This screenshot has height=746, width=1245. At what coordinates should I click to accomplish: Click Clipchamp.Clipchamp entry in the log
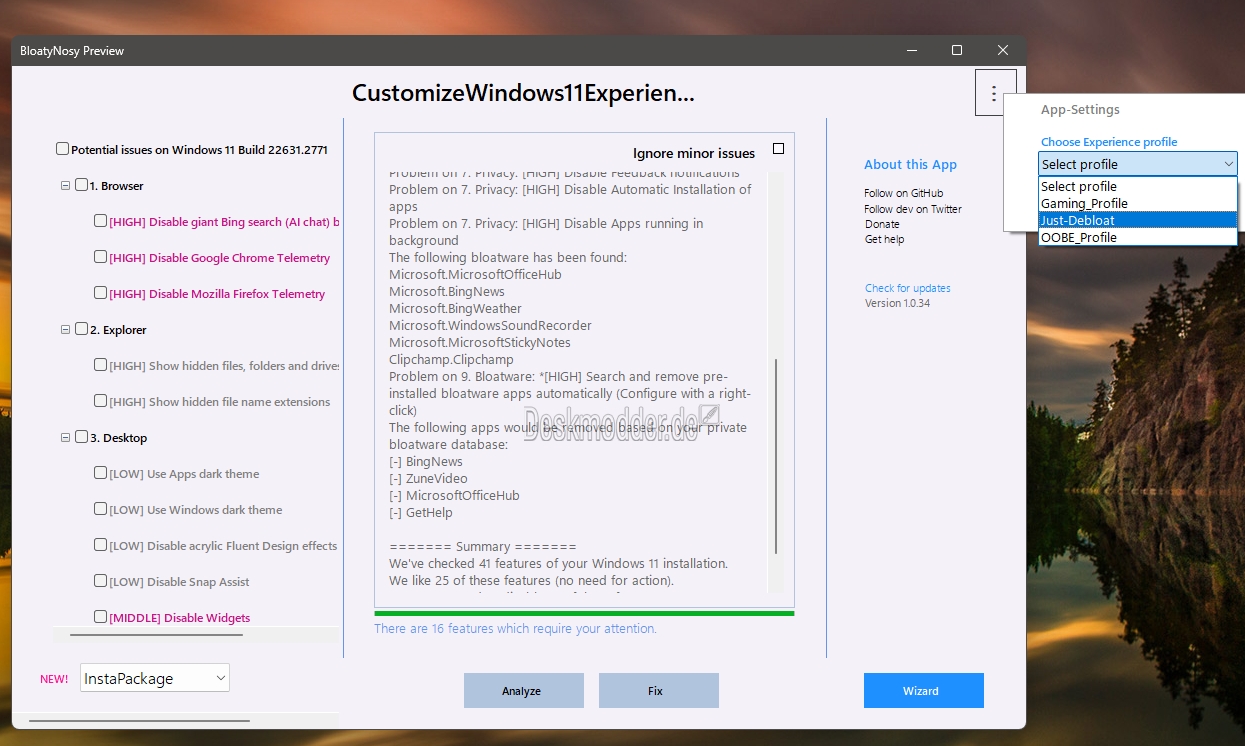[451, 360]
